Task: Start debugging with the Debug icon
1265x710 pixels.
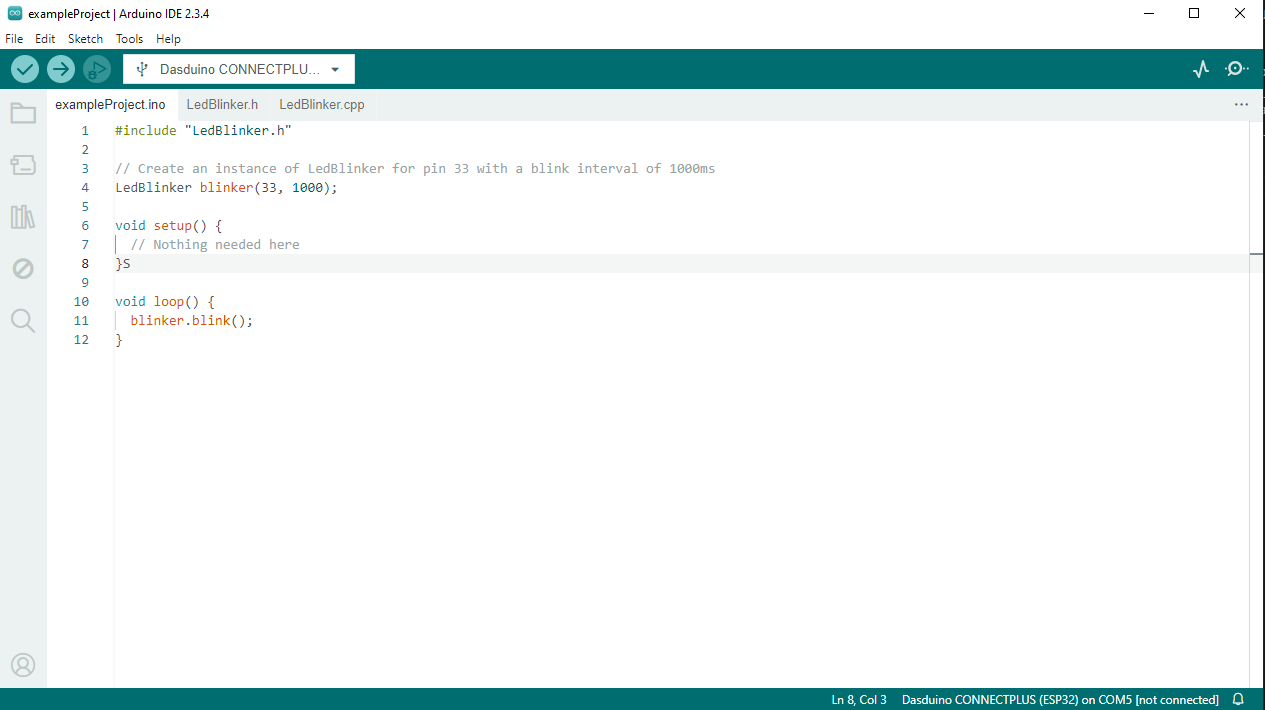Action: pyautogui.click(x=97, y=69)
